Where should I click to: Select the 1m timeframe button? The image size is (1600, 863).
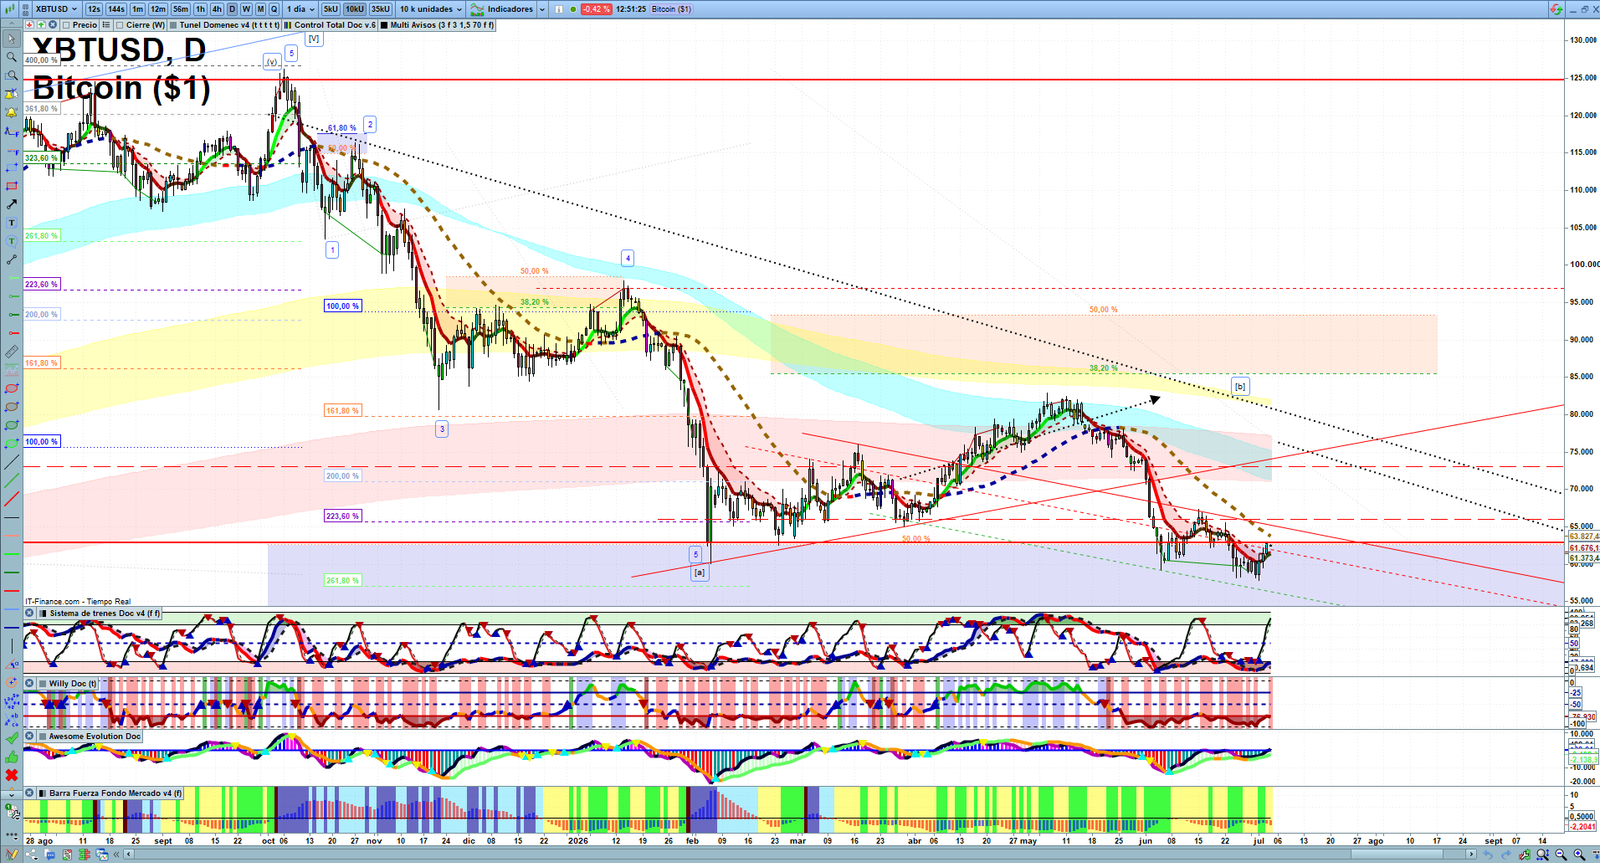pyautogui.click(x=138, y=9)
